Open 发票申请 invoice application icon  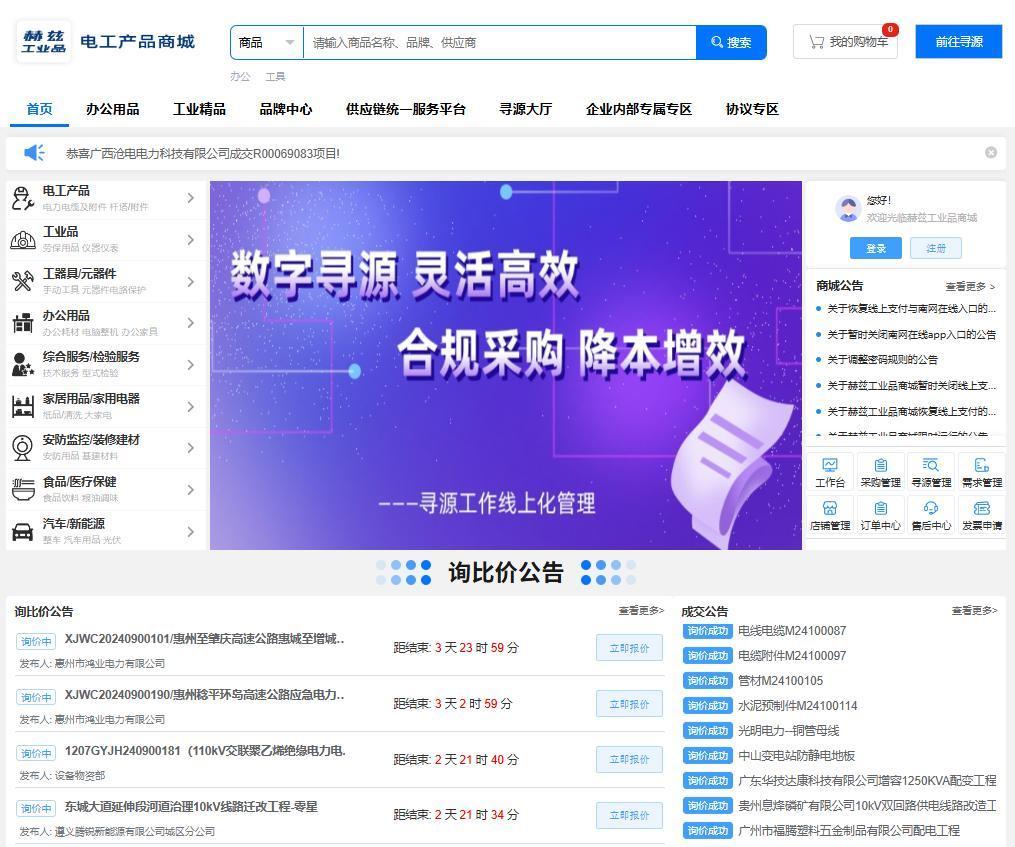pyautogui.click(x=981, y=515)
